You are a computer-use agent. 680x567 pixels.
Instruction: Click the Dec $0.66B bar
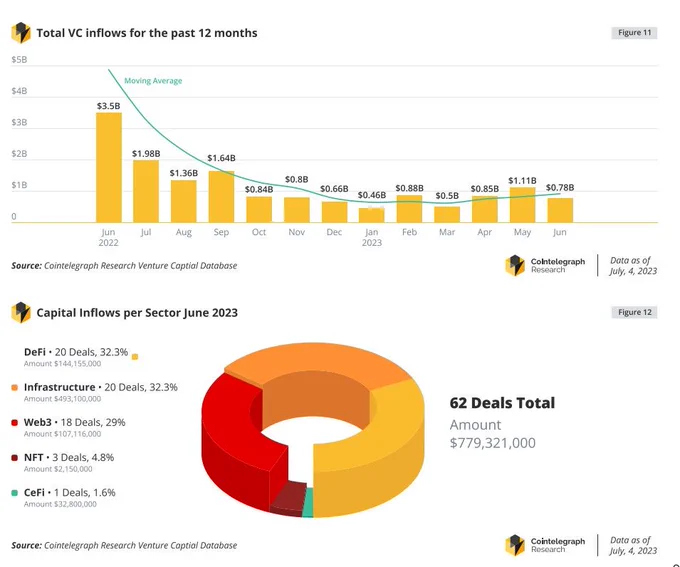[334, 212]
